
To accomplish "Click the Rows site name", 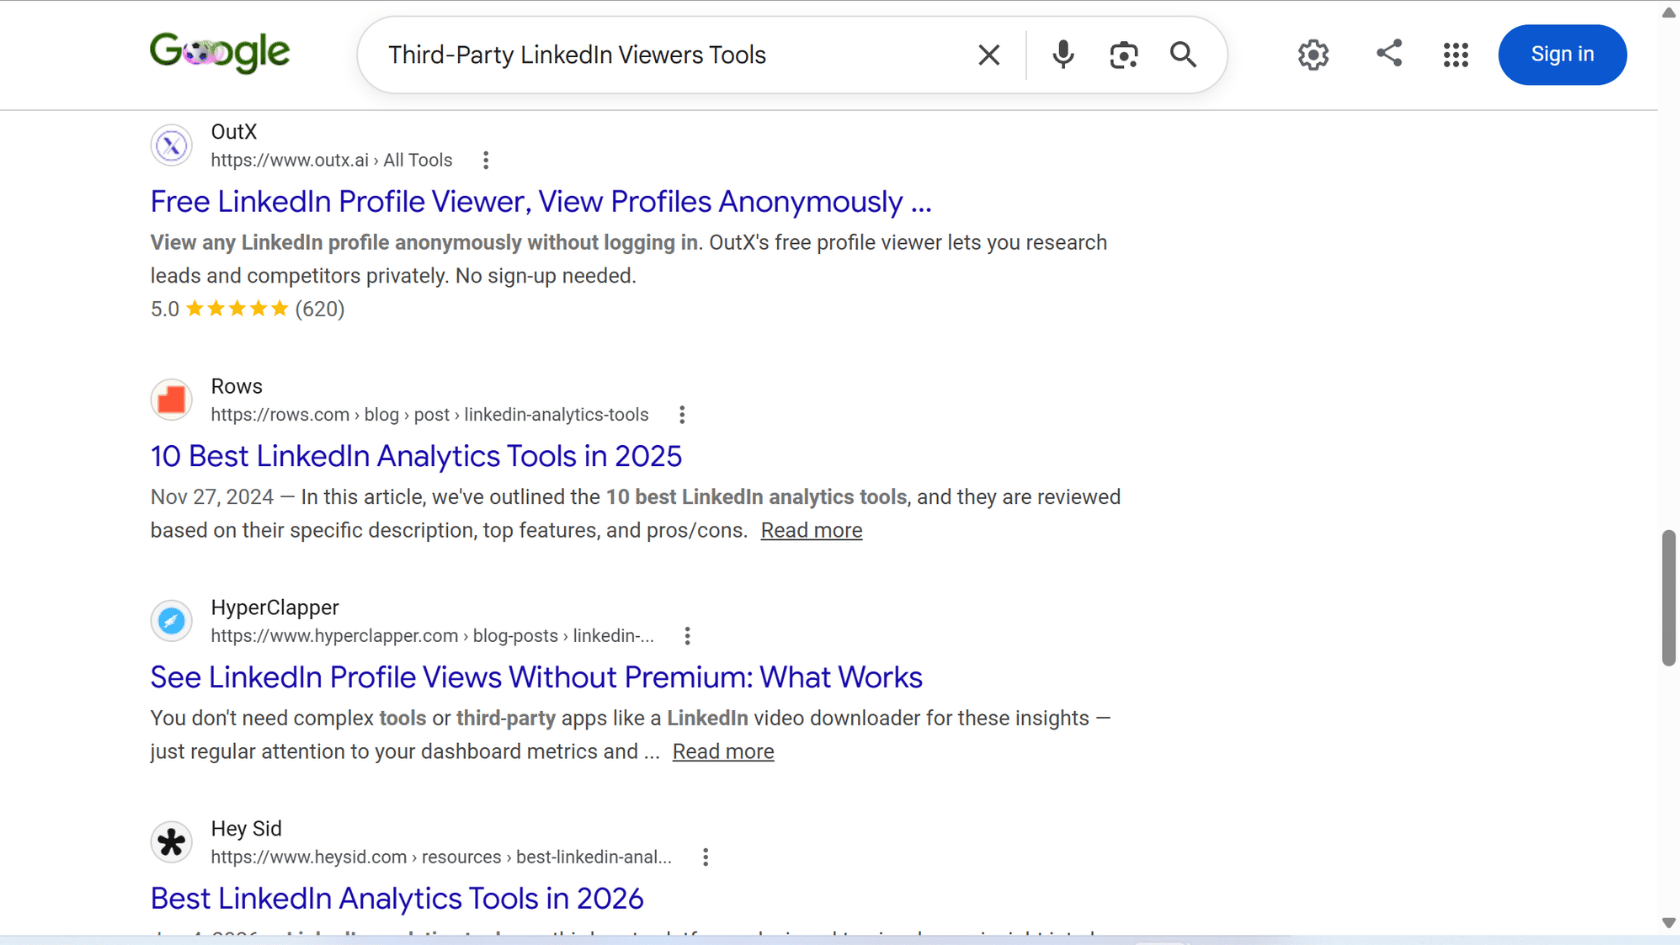I will (x=236, y=387).
